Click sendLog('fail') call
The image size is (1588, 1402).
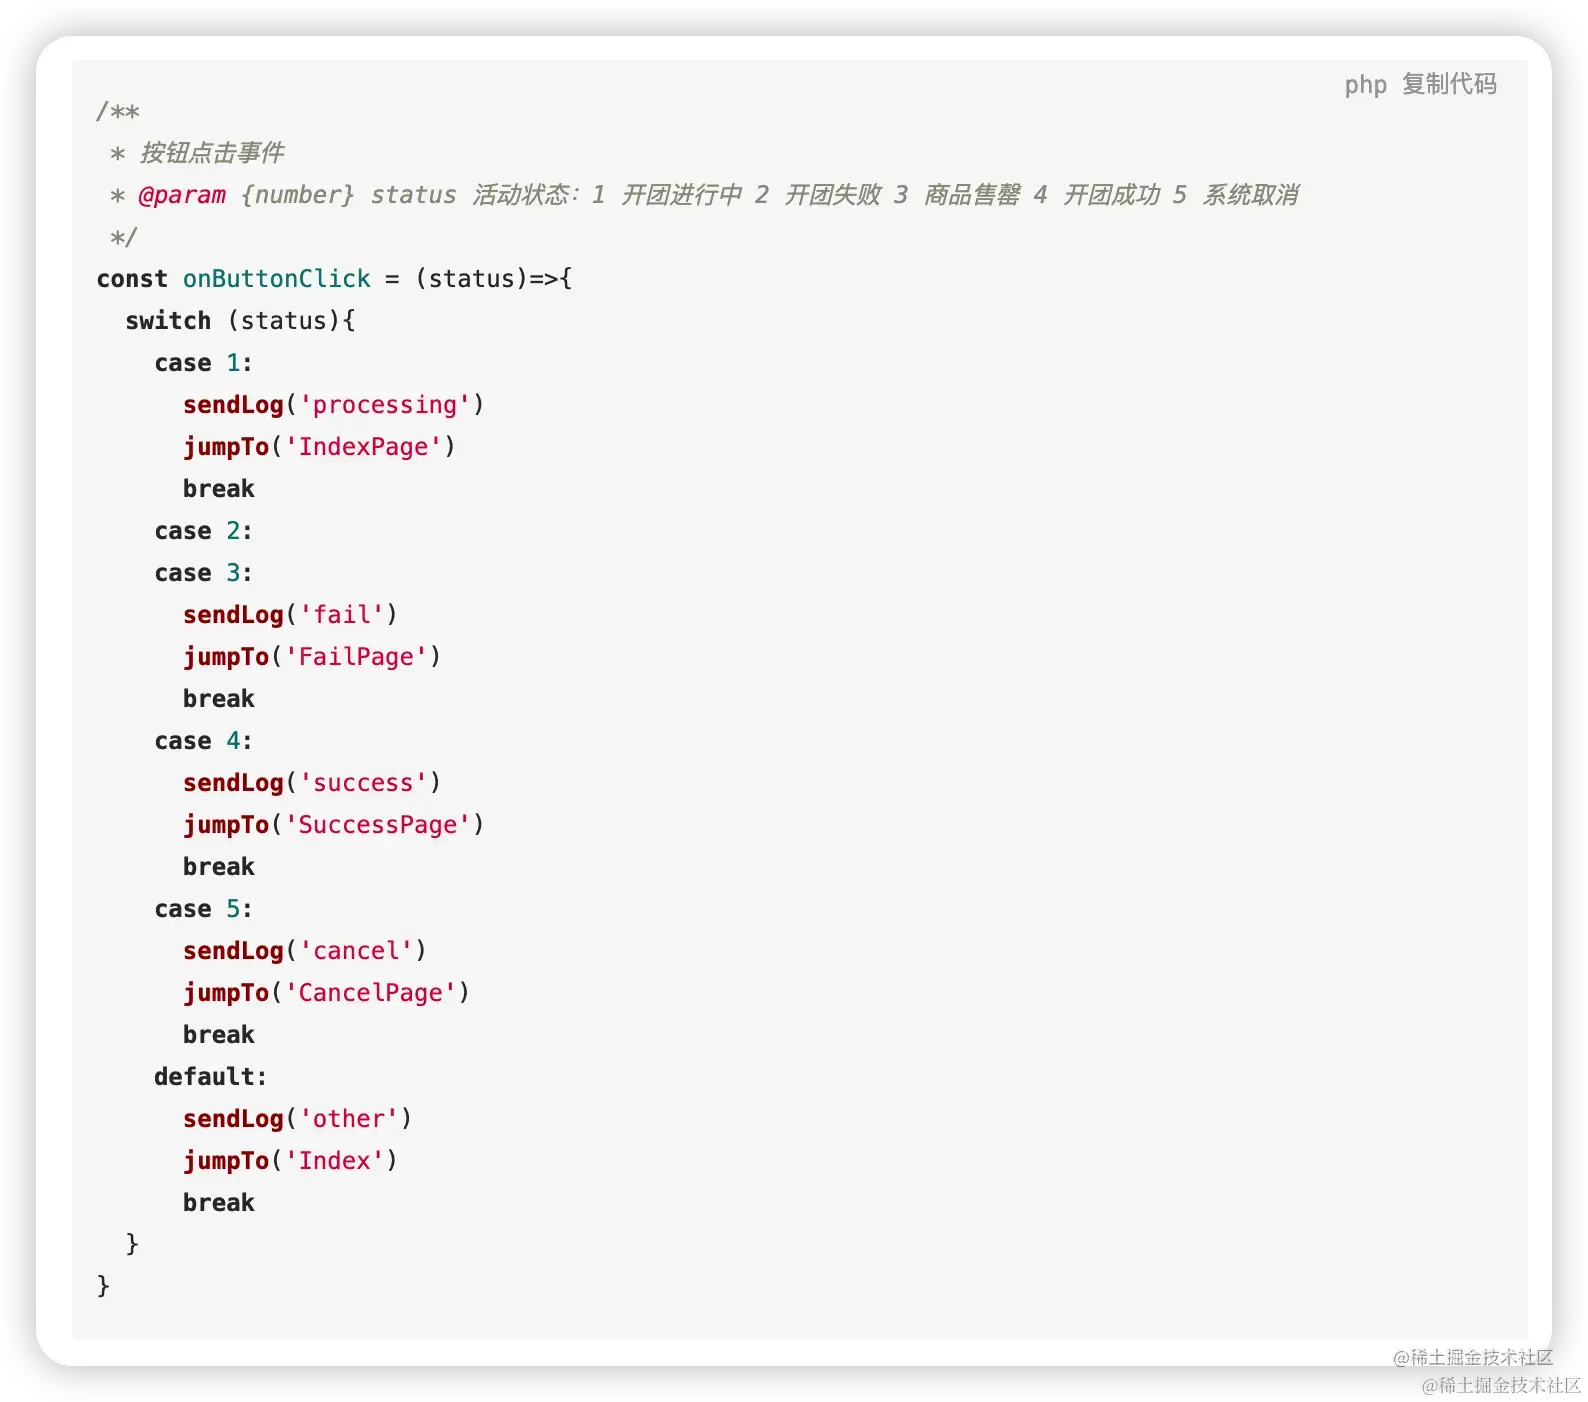[291, 615]
